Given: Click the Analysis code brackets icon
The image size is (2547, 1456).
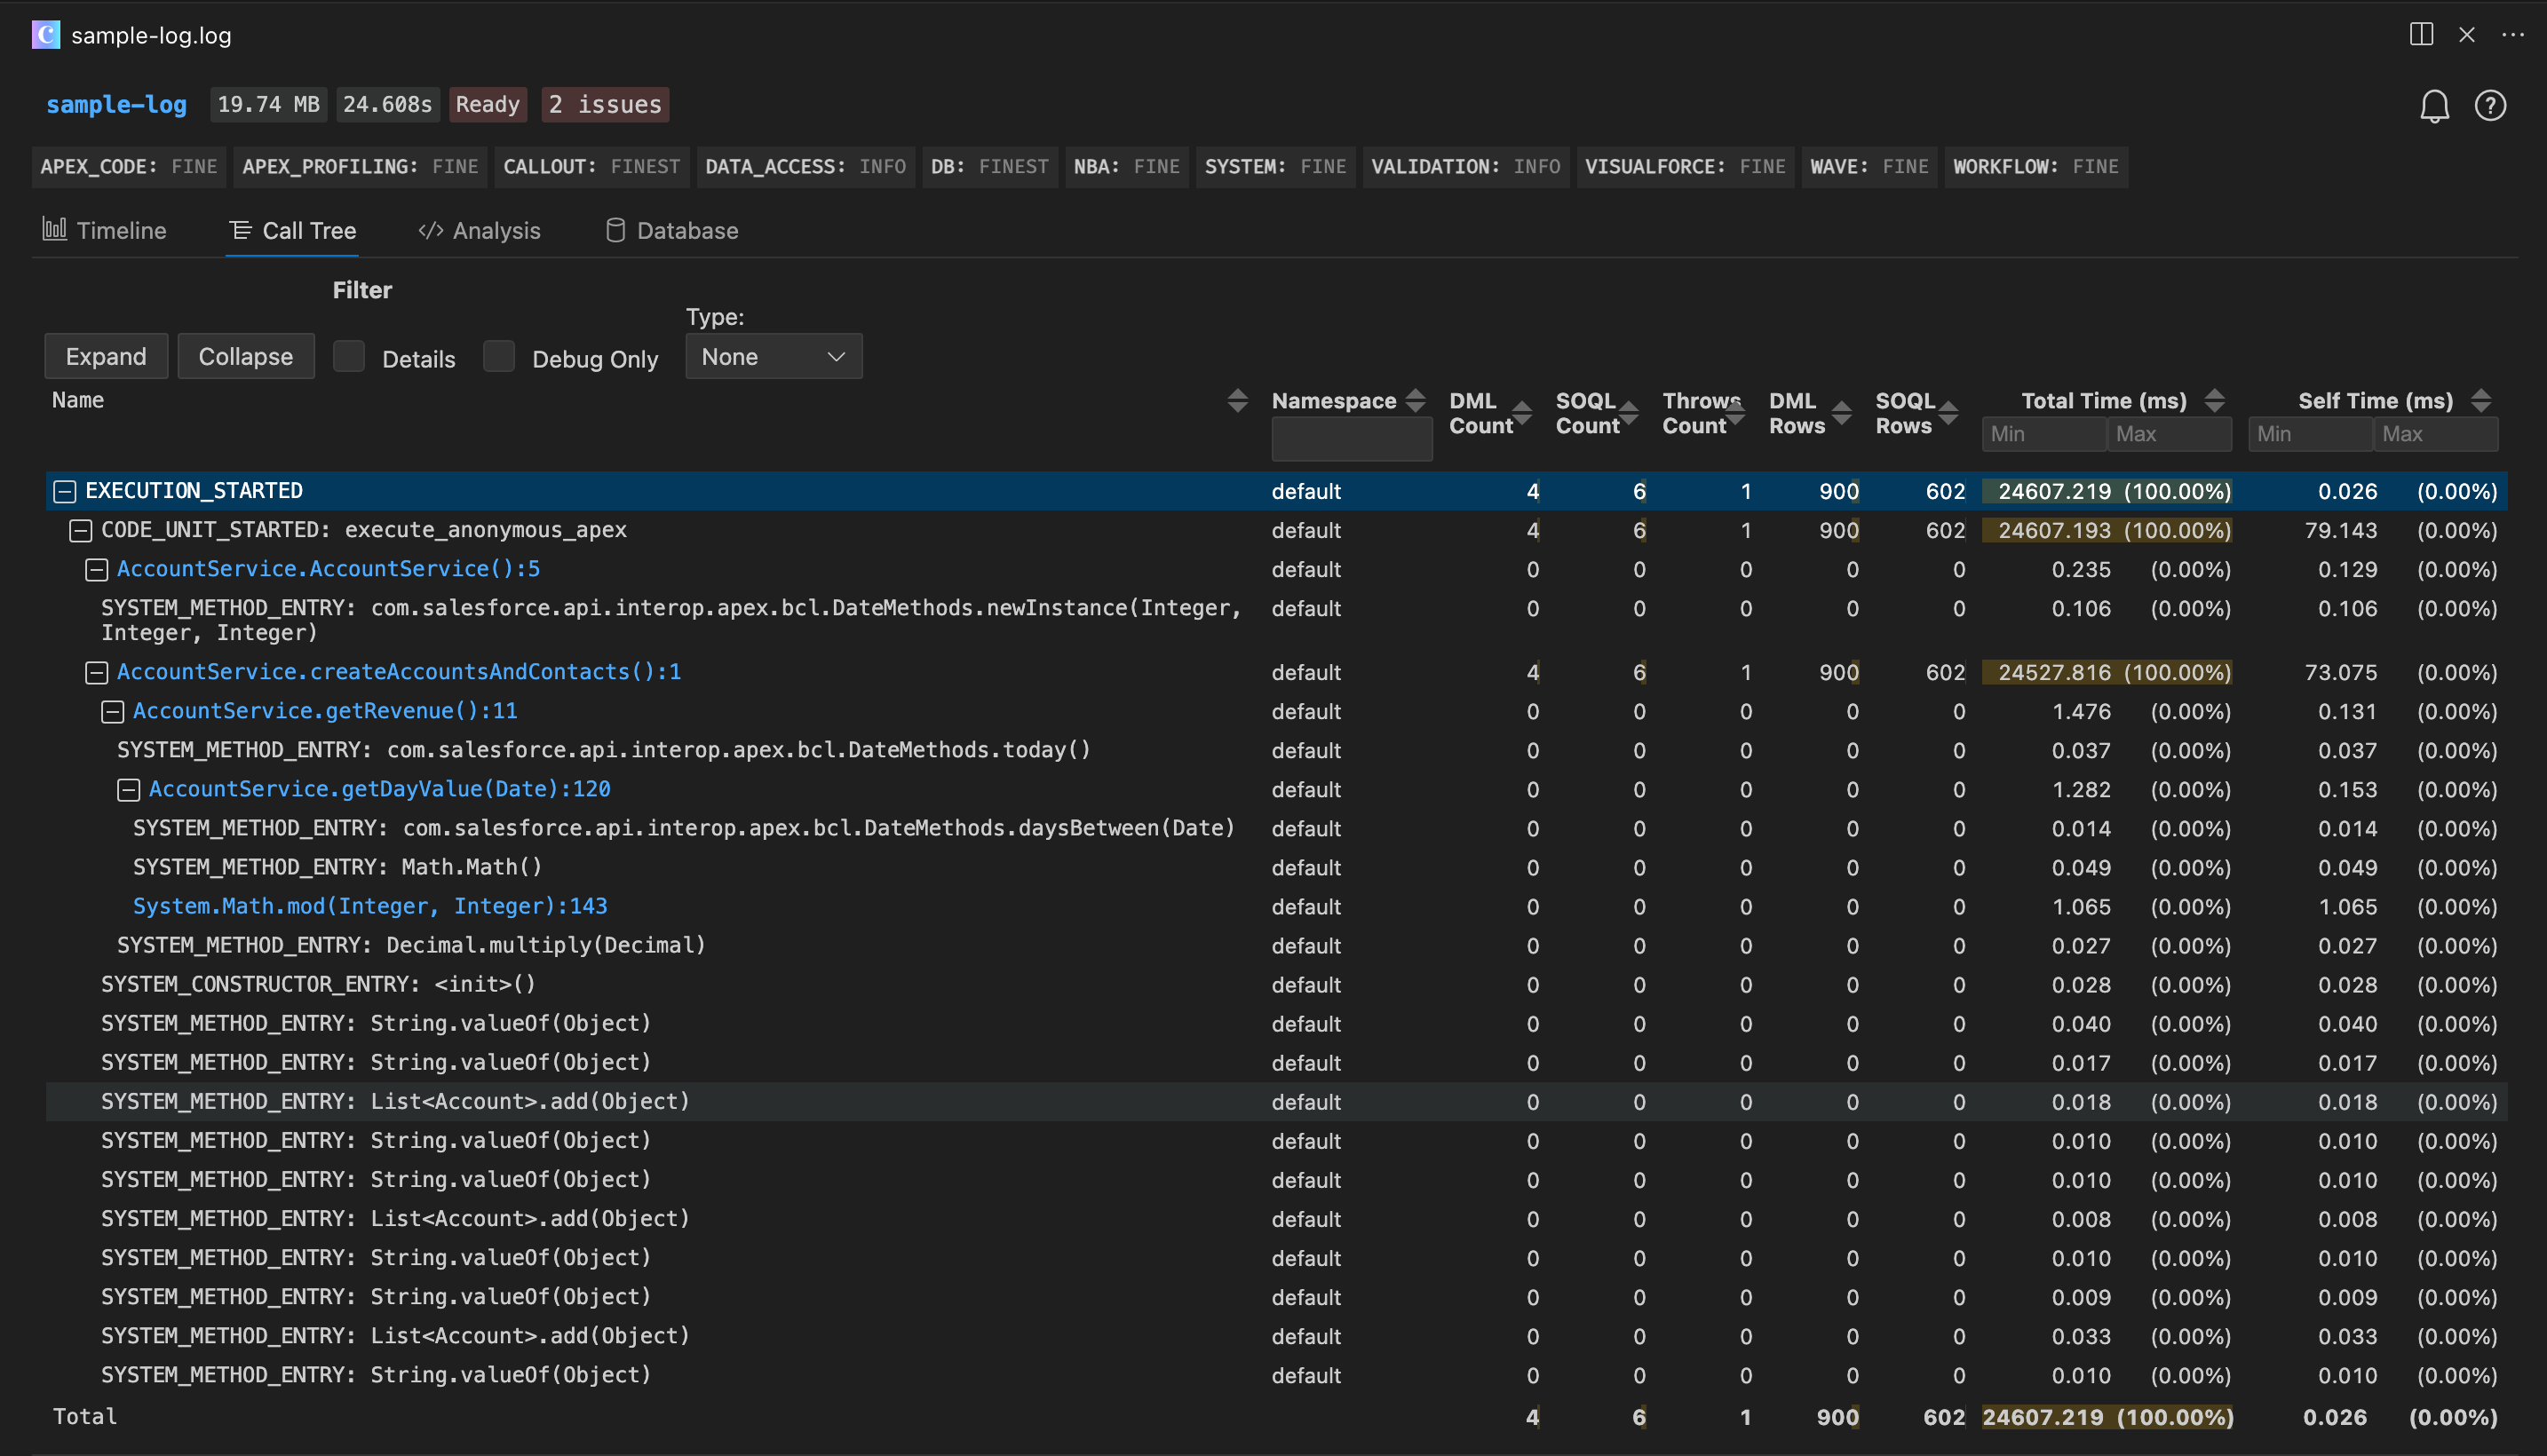Looking at the screenshot, I should tap(430, 230).
